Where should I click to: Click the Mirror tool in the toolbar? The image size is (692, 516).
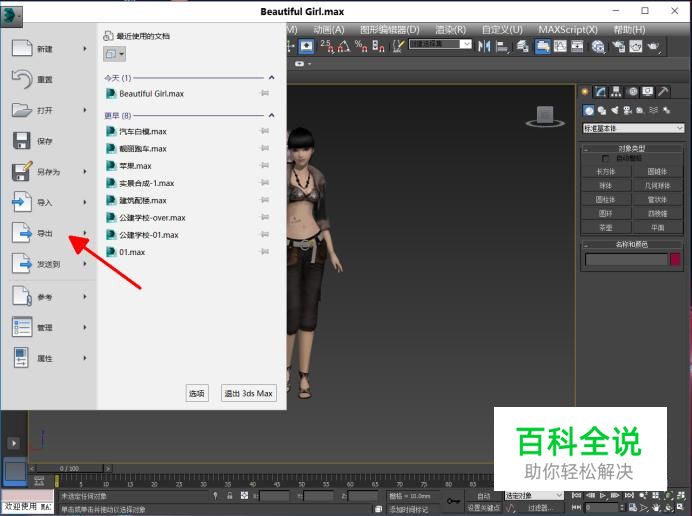click(485, 46)
